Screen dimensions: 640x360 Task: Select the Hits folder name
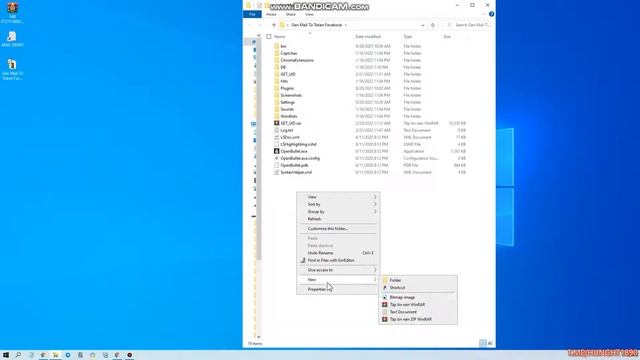284,81
